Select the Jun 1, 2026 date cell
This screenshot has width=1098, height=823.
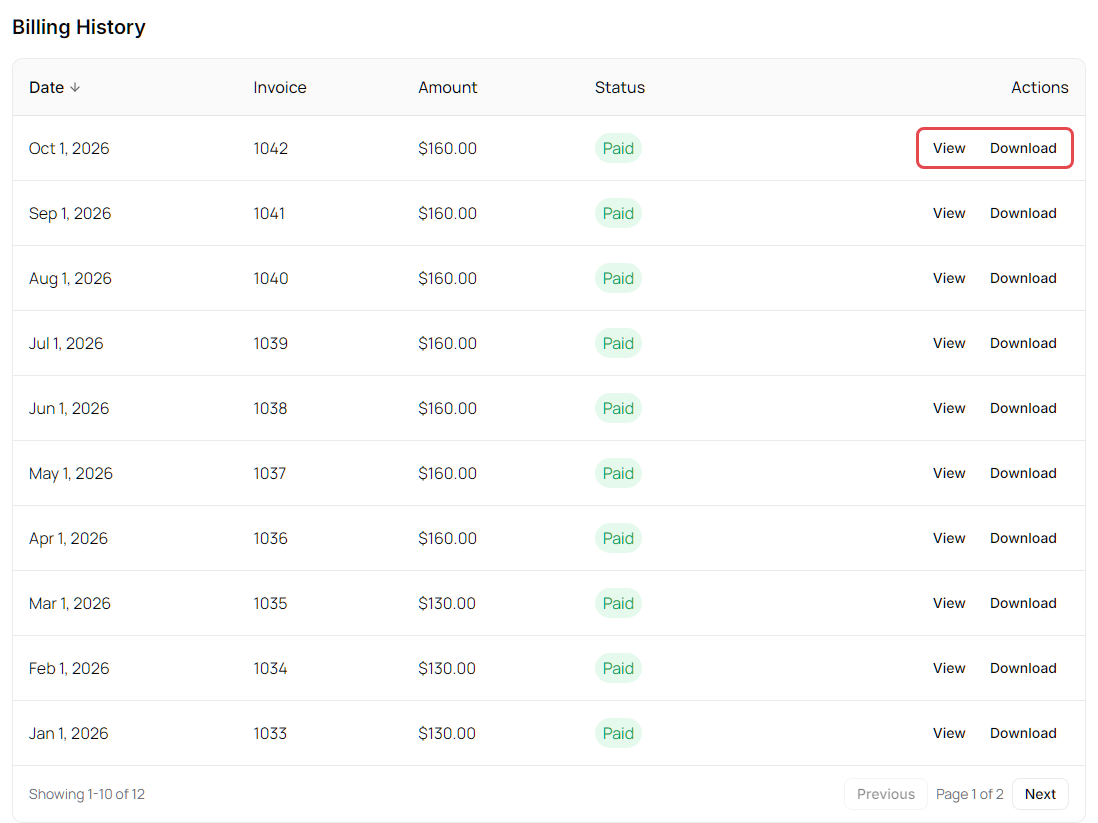pos(69,408)
